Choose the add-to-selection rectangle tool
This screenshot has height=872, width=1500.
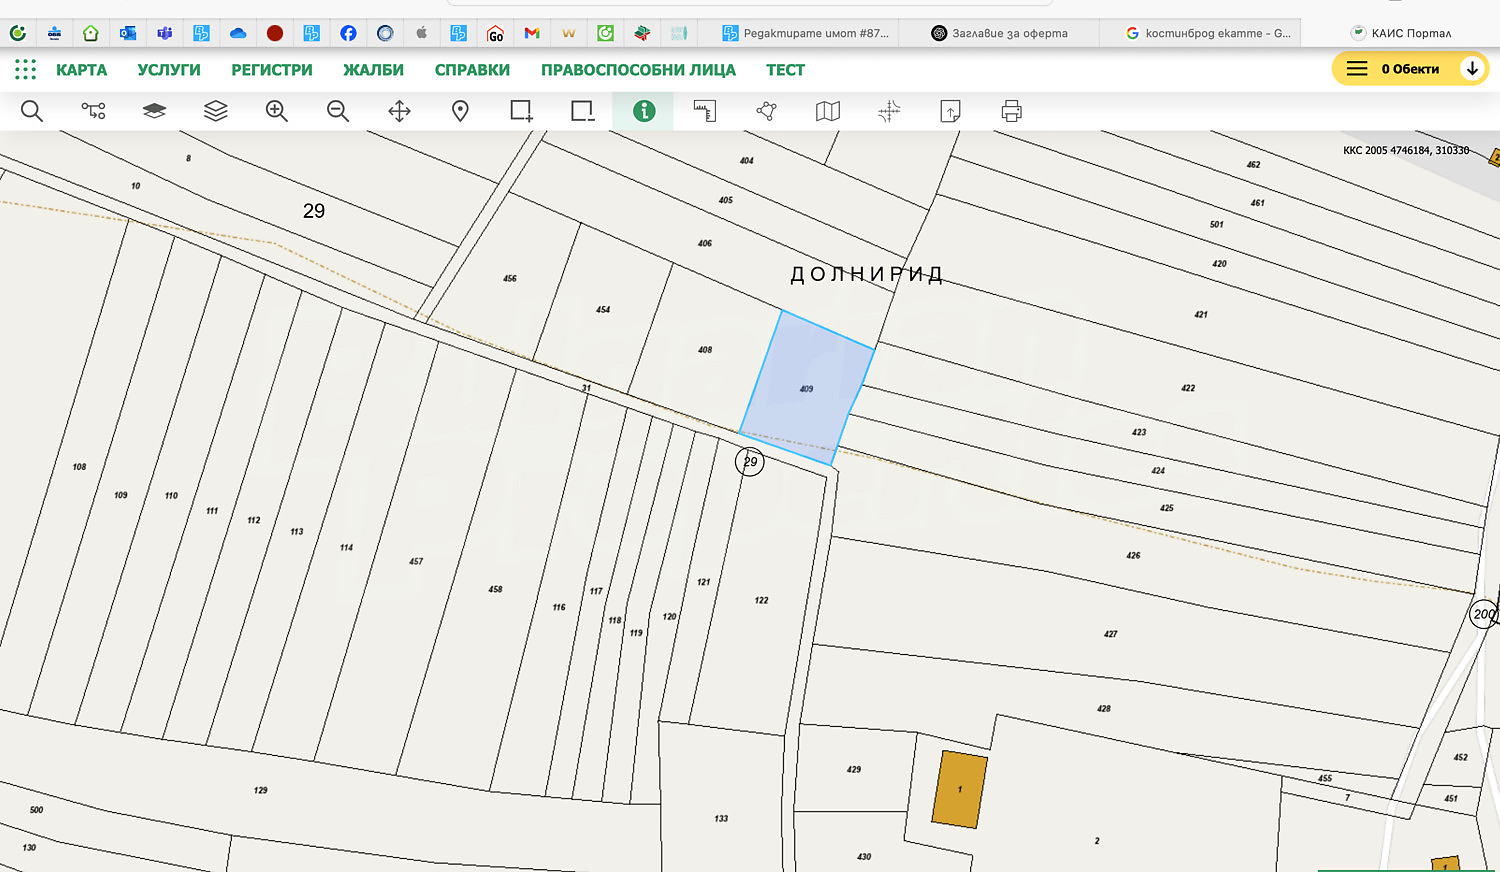(x=521, y=111)
